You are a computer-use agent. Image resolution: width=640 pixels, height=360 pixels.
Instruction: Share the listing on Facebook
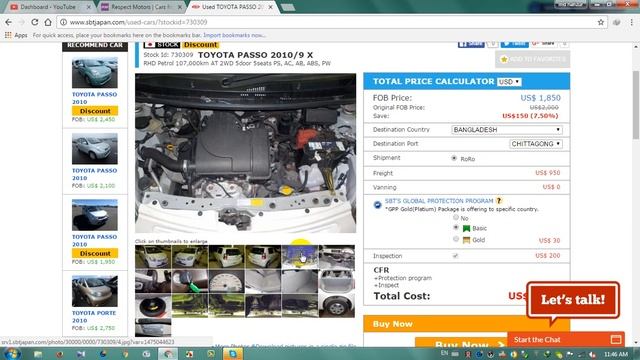(471, 44)
